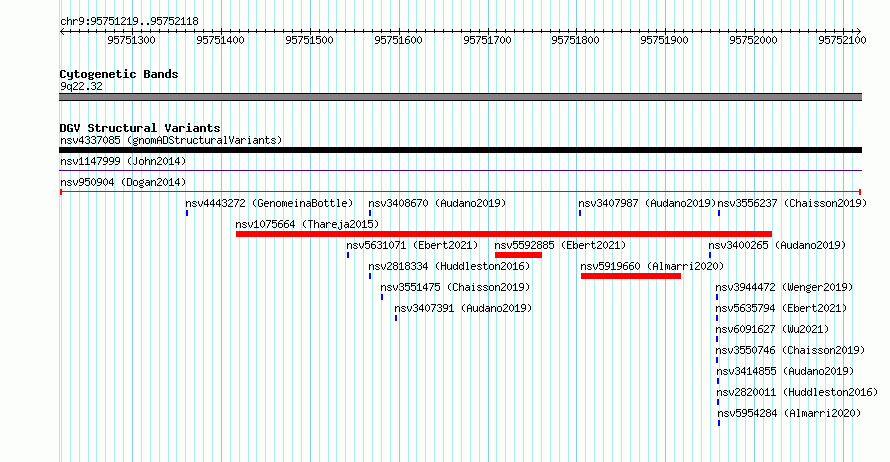Viewport: 890px width, 462px height.
Task: Click the 95752000 ruler coordinate
Action: coord(754,40)
